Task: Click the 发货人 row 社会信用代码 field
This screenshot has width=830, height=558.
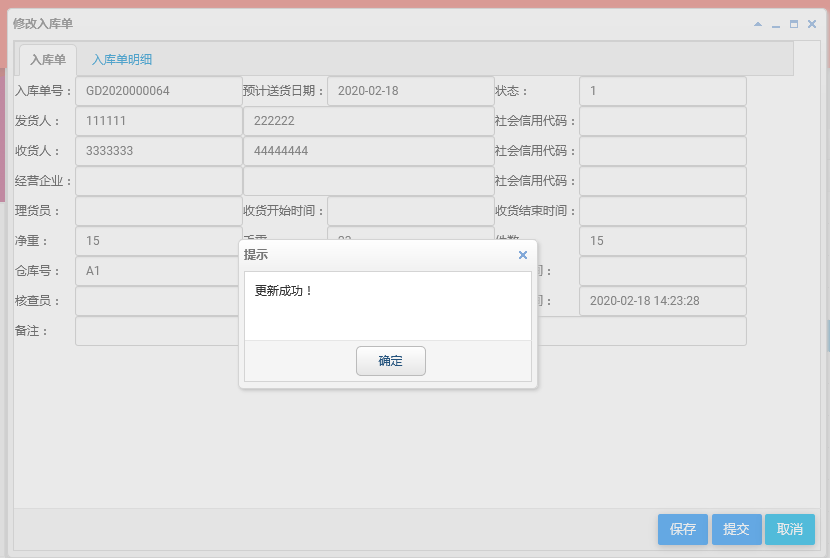Action: click(x=663, y=121)
